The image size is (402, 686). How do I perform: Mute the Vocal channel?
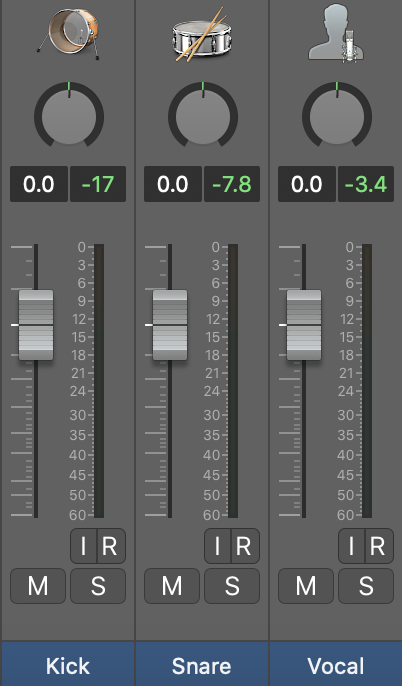(306, 586)
